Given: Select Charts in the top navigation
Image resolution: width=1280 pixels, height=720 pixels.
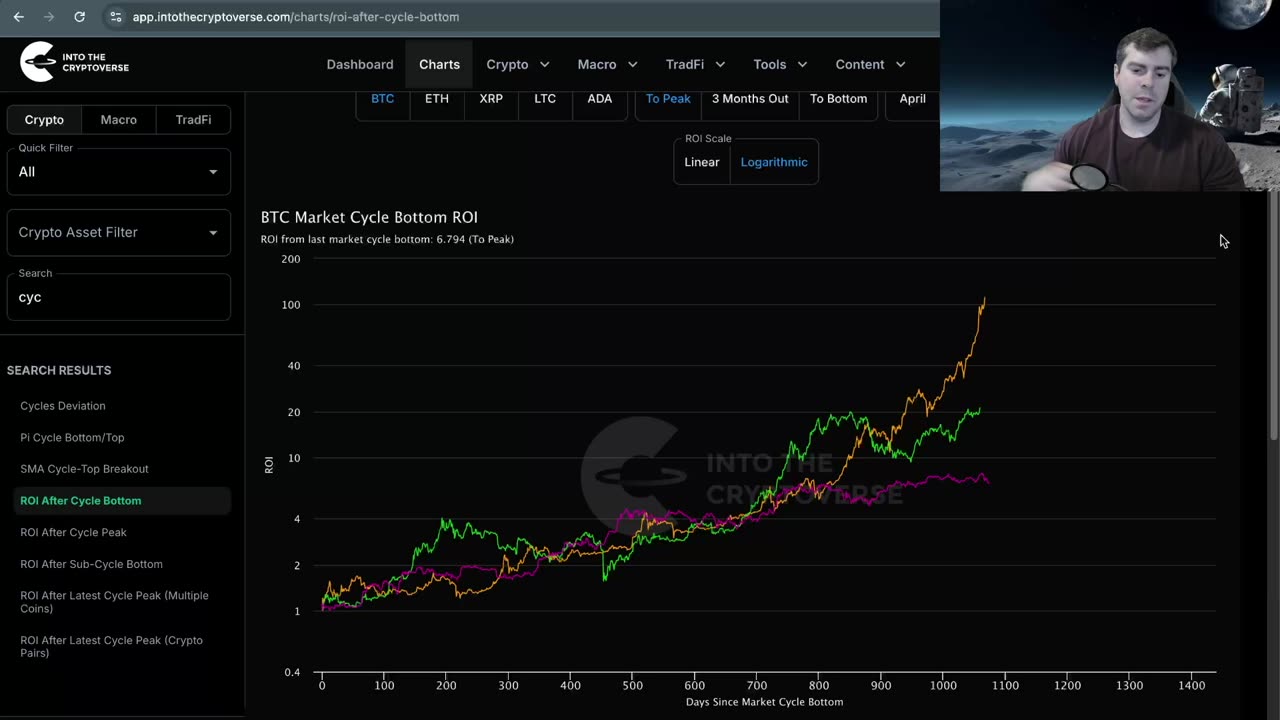Looking at the screenshot, I should coord(440,64).
